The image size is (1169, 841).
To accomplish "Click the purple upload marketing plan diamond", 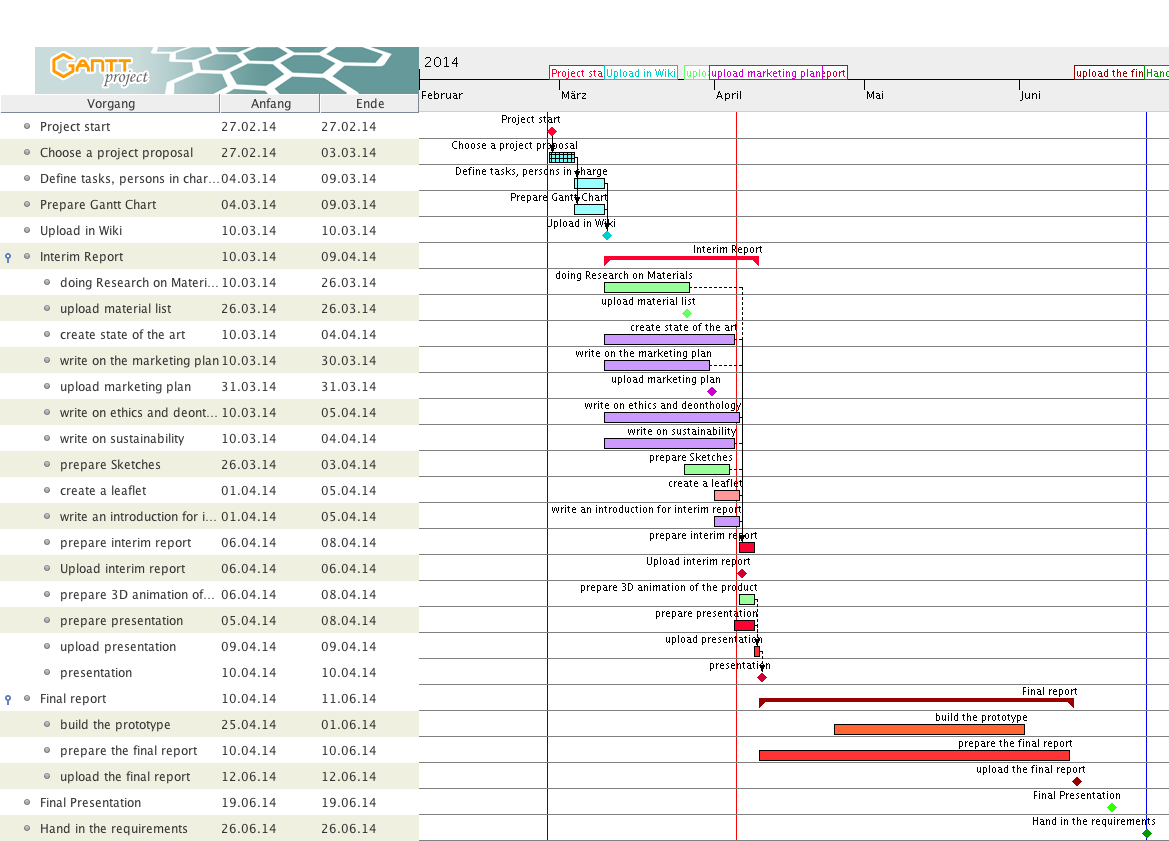I will coord(712,391).
